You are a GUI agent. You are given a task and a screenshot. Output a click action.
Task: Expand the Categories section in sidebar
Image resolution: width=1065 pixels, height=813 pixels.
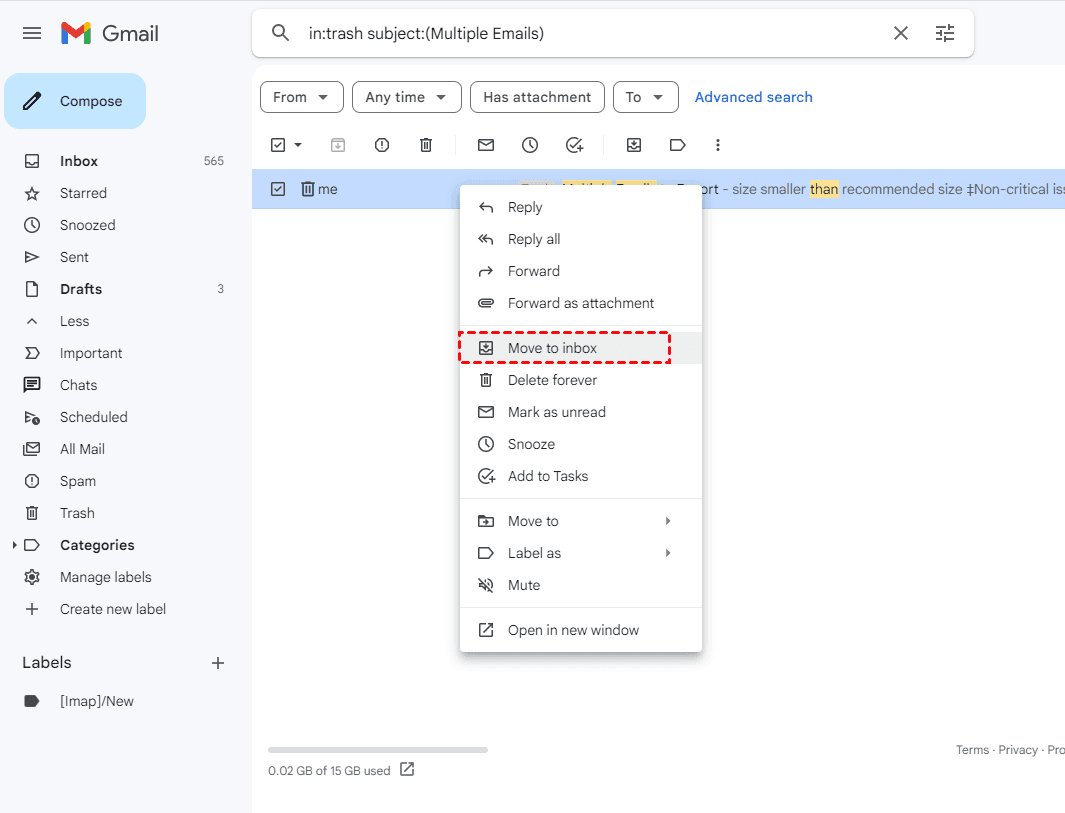pos(14,545)
